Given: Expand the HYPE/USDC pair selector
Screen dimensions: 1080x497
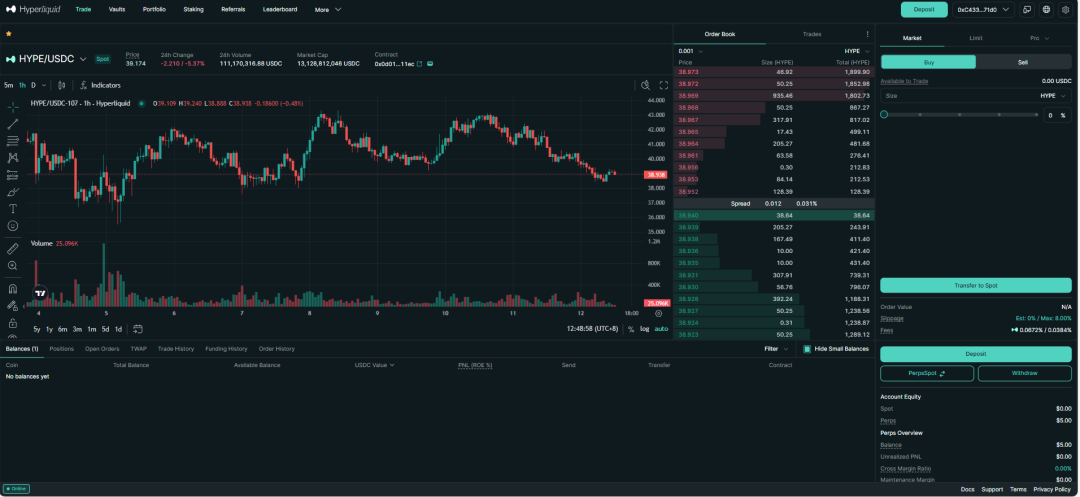Looking at the screenshot, I should 83,59.
